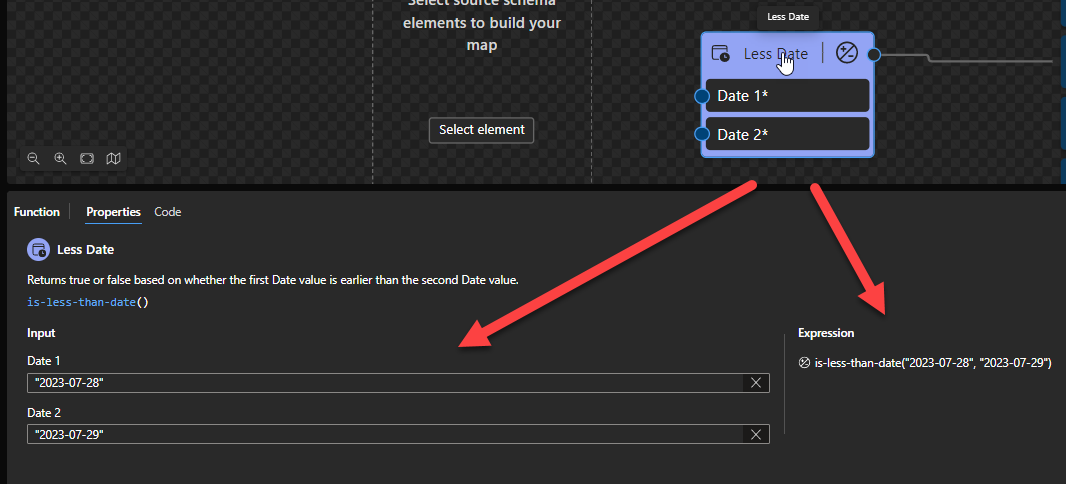Switch to the Code tab

[167, 212]
